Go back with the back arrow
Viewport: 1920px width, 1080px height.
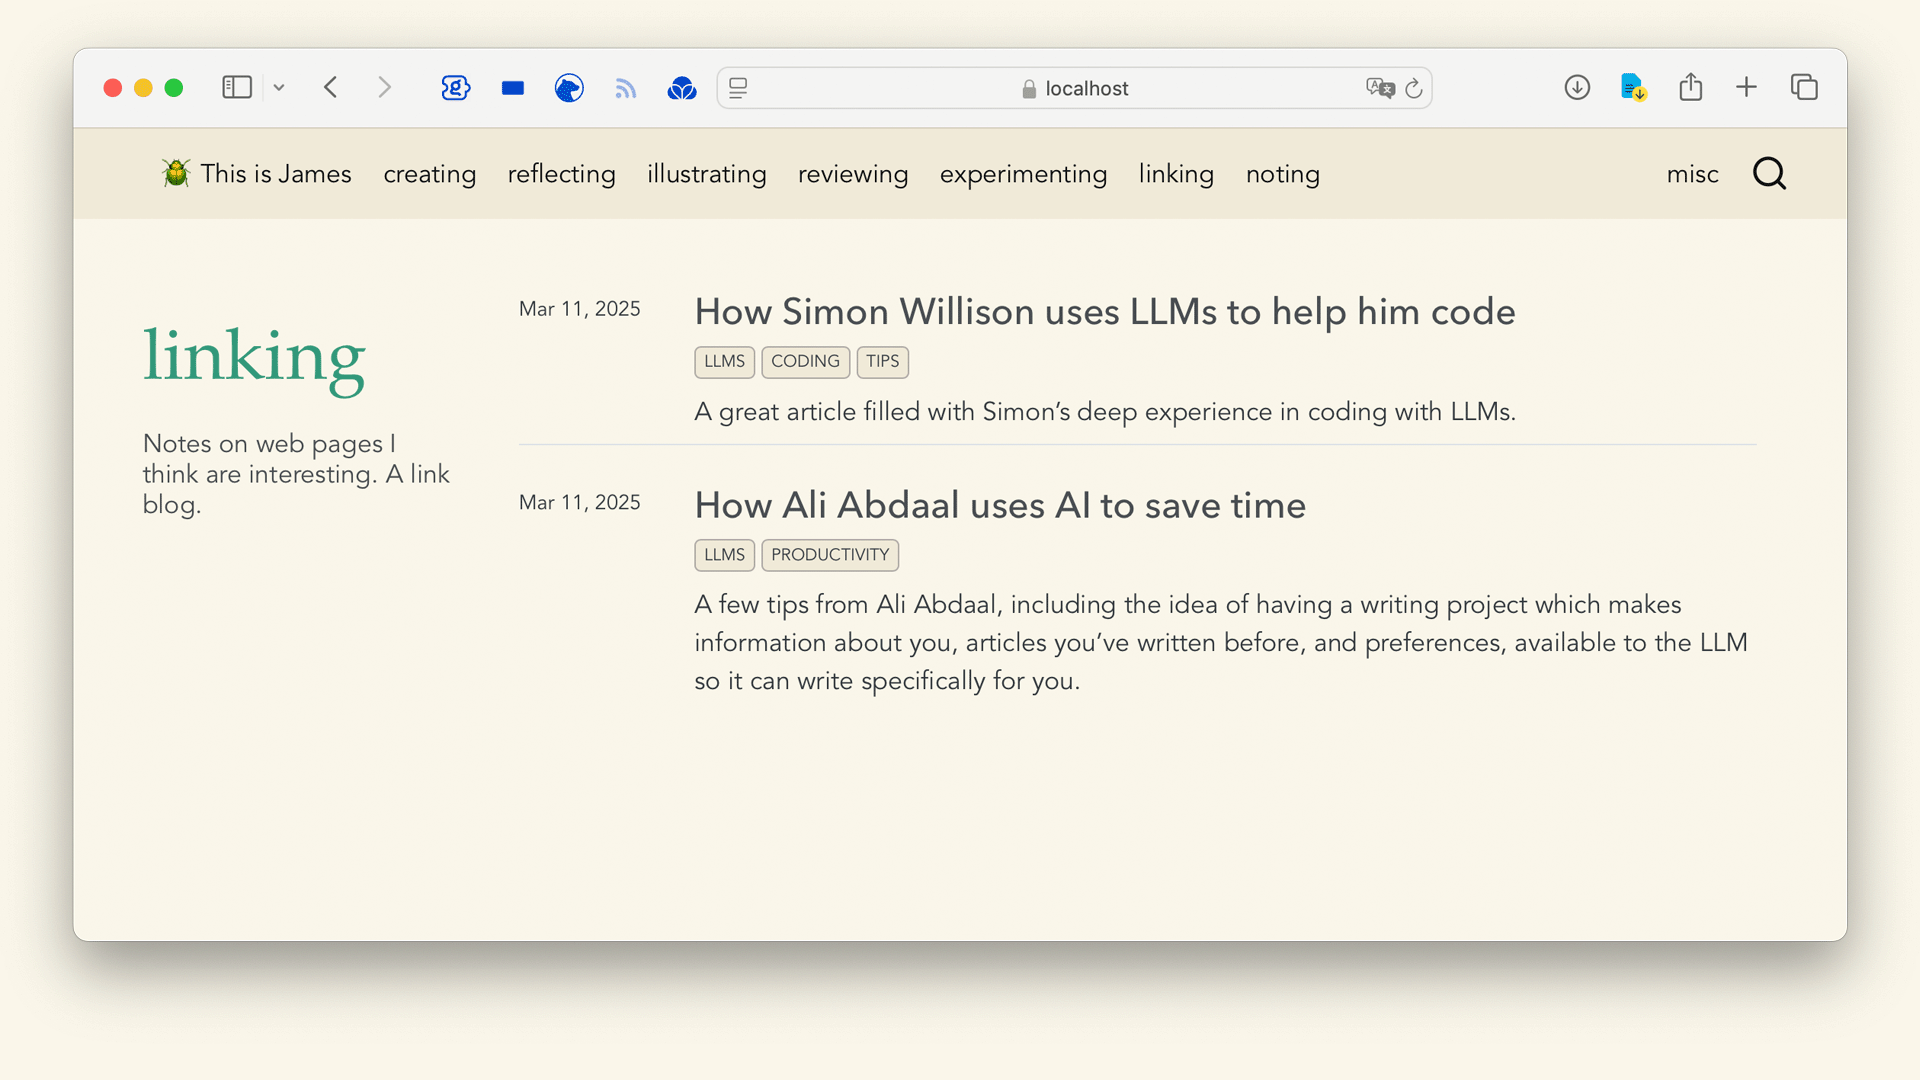[331, 88]
